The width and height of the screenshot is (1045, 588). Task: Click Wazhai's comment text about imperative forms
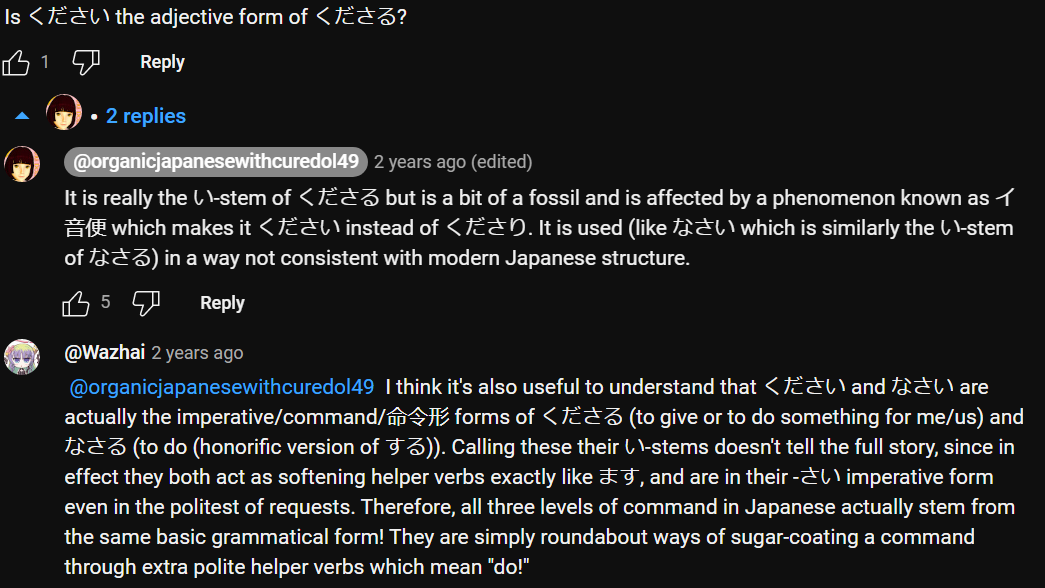click(544, 477)
